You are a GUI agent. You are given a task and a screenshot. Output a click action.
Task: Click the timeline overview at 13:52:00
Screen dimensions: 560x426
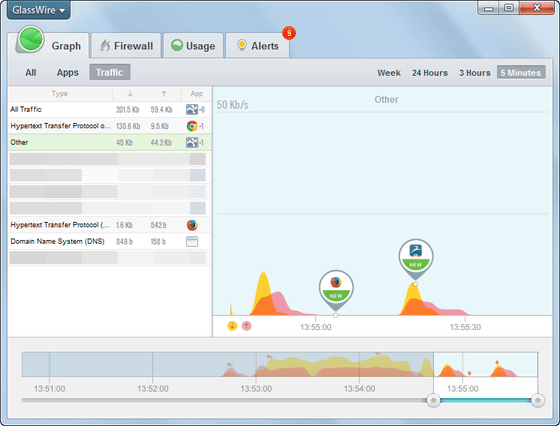click(x=152, y=365)
